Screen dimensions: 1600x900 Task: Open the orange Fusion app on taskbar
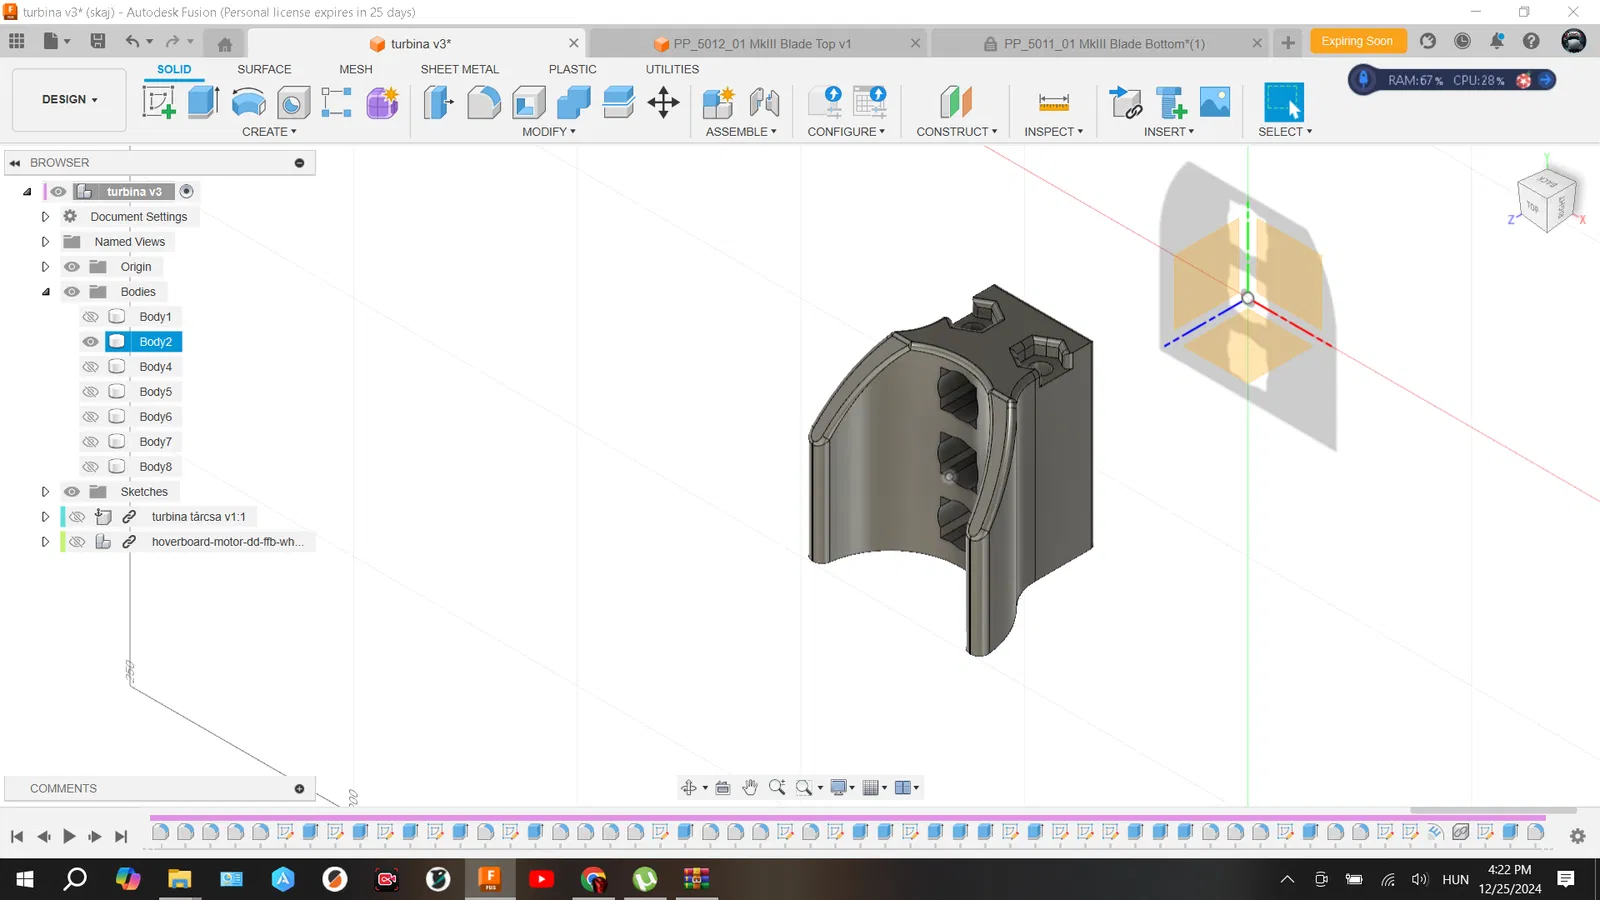pyautogui.click(x=490, y=879)
